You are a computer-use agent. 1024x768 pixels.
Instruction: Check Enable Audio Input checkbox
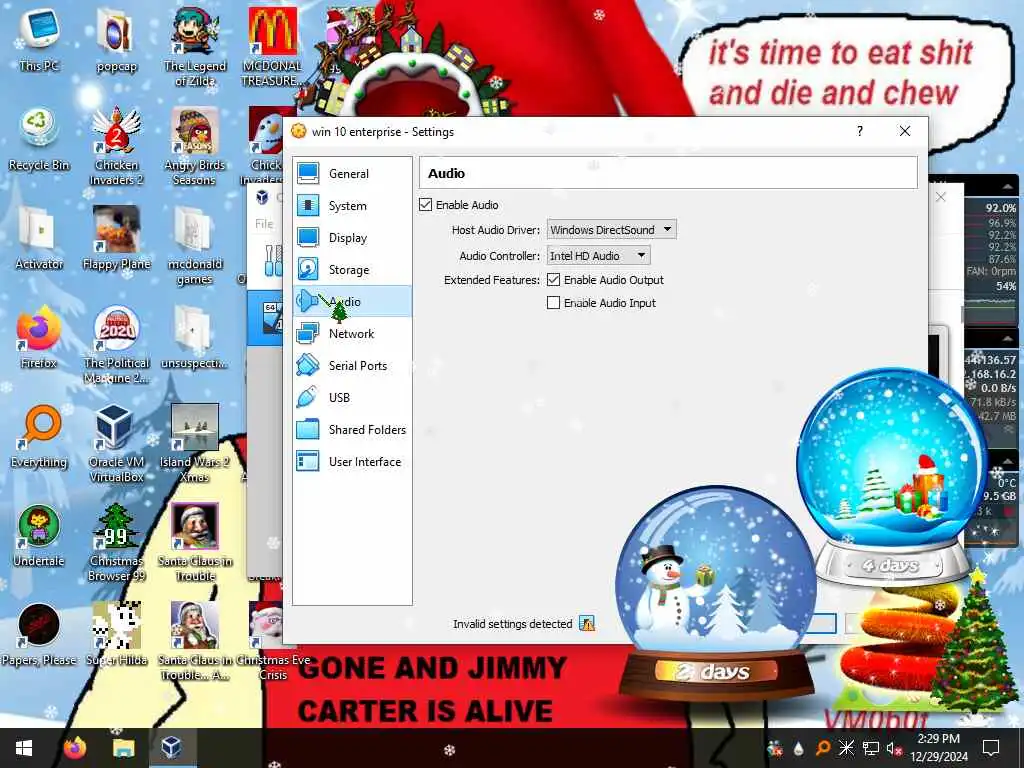tap(553, 303)
